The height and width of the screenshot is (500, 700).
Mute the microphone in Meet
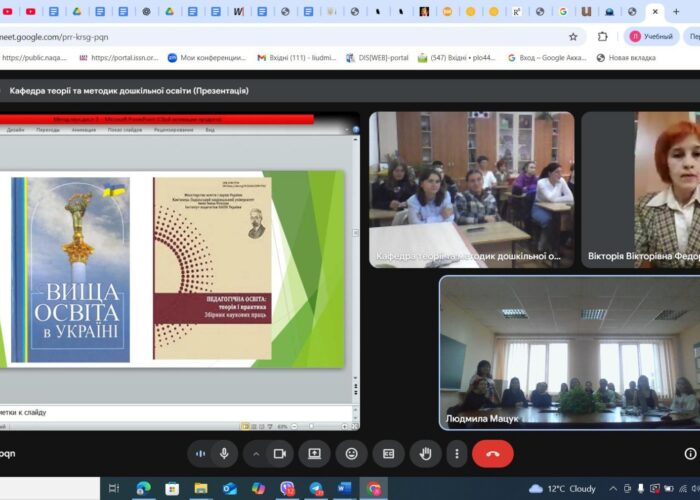(224, 453)
